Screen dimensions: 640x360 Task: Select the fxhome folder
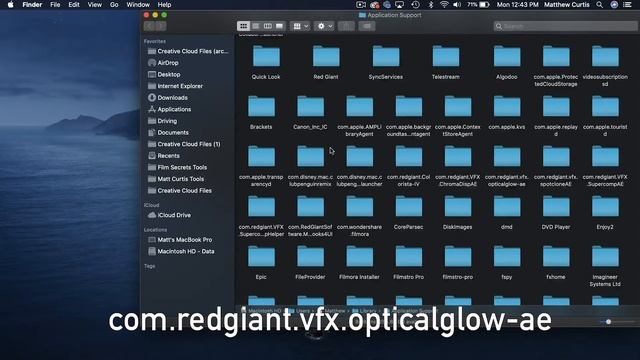coord(556,258)
